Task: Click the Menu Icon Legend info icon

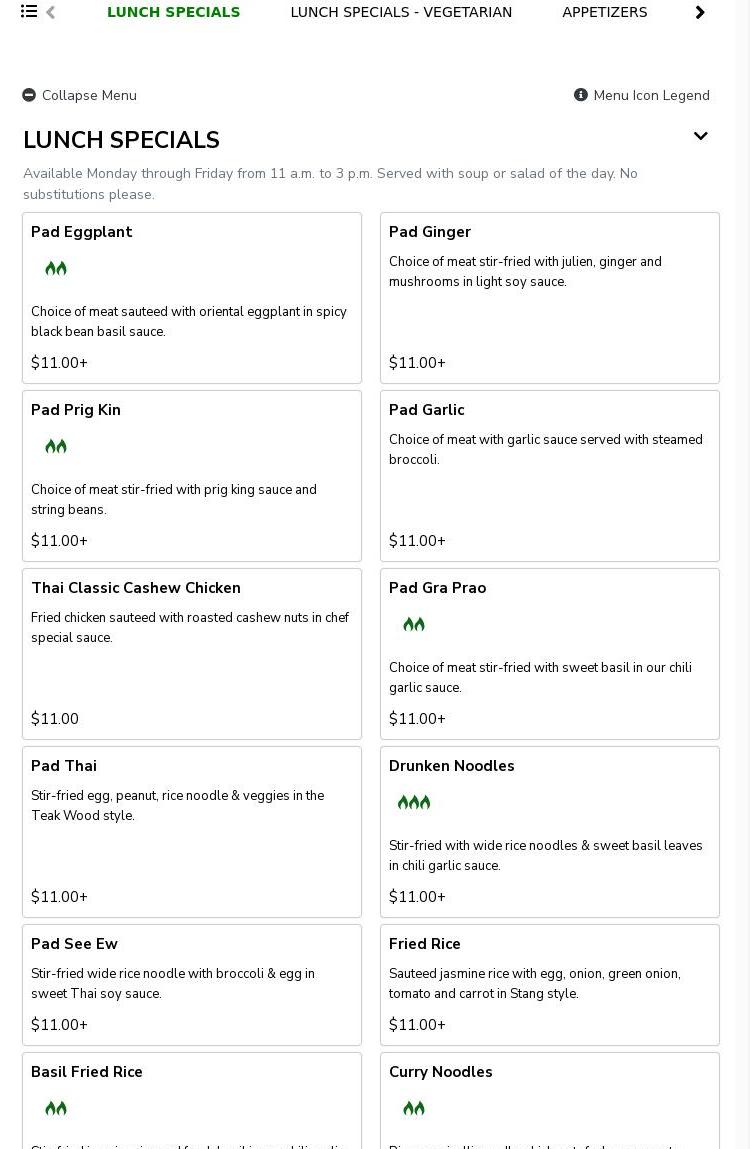Action: tap(581, 95)
